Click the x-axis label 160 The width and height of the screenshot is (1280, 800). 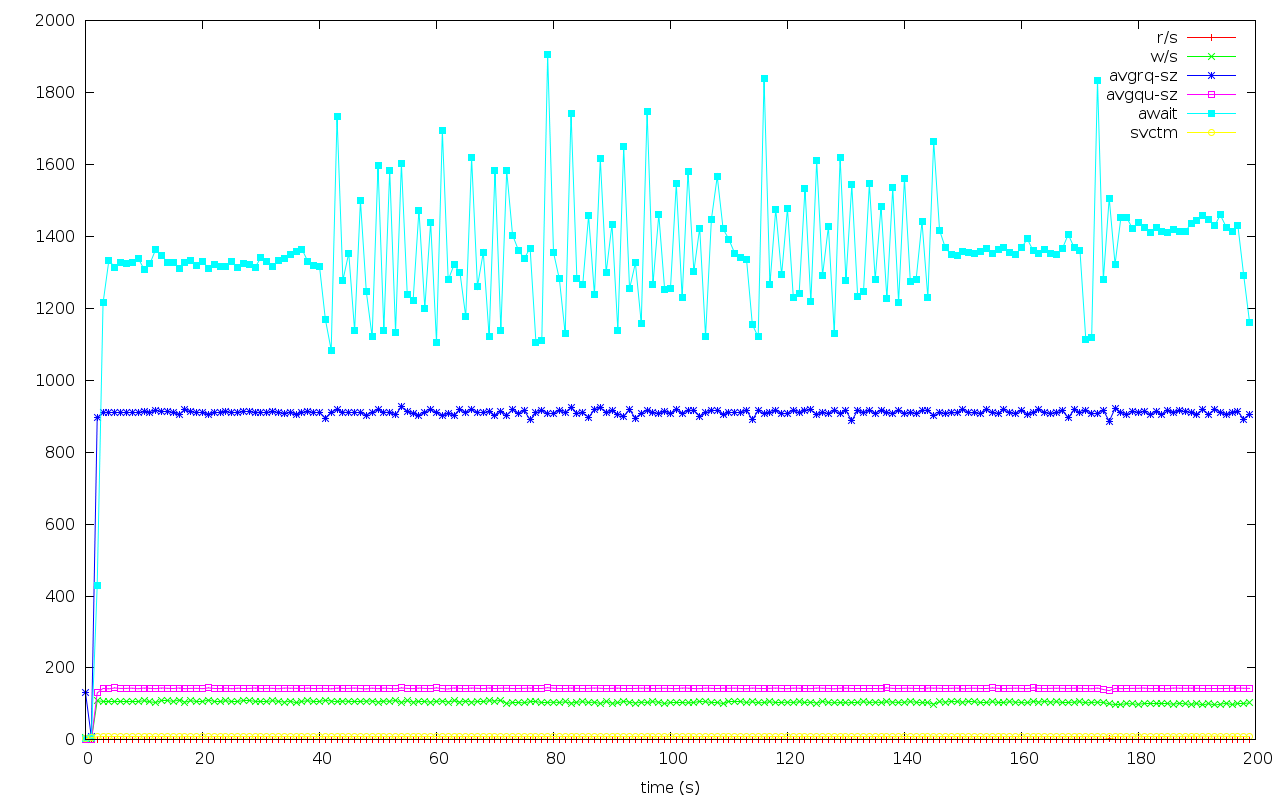pos(1022,759)
